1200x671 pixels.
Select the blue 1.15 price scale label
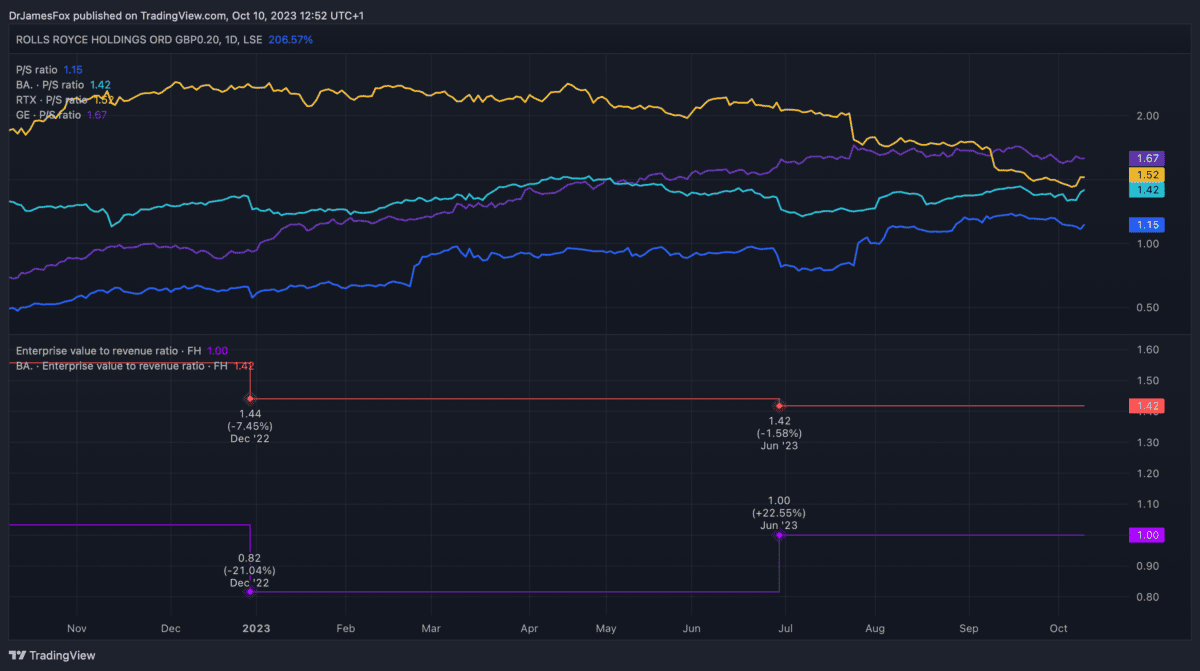pos(1147,225)
